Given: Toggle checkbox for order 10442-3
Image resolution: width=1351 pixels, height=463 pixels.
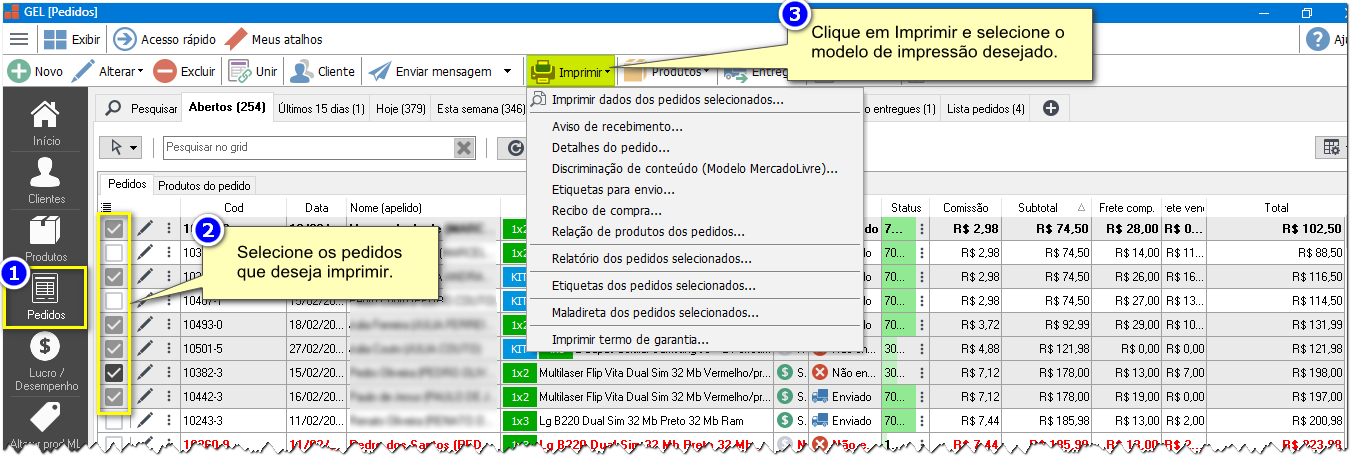Looking at the screenshot, I should pos(115,396).
